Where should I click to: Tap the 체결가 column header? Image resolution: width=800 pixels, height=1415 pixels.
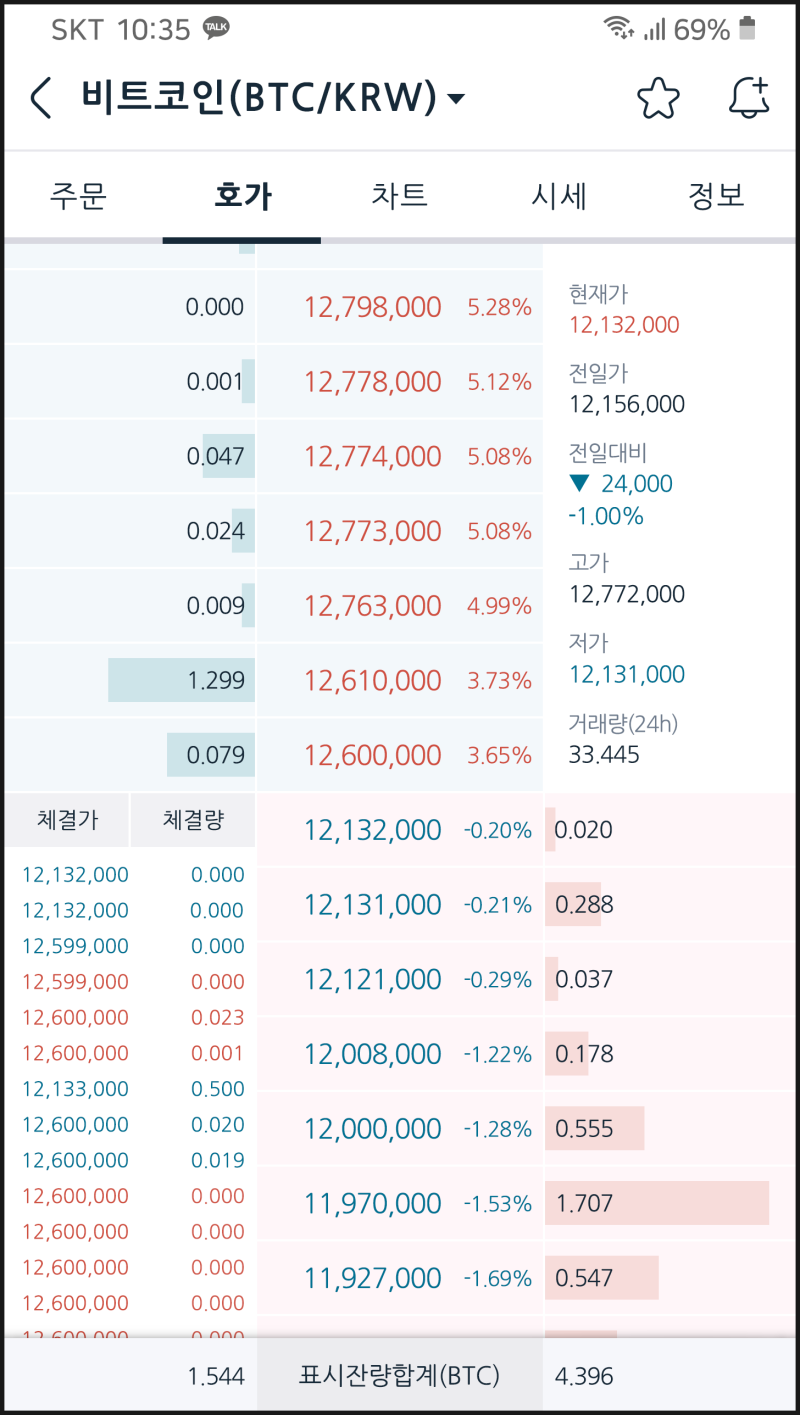(65, 819)
